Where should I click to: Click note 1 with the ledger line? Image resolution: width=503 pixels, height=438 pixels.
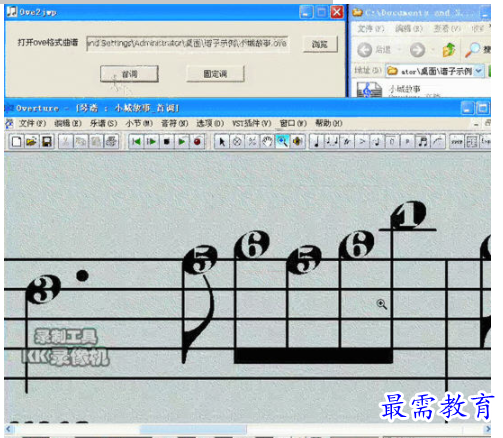(408, 215)
